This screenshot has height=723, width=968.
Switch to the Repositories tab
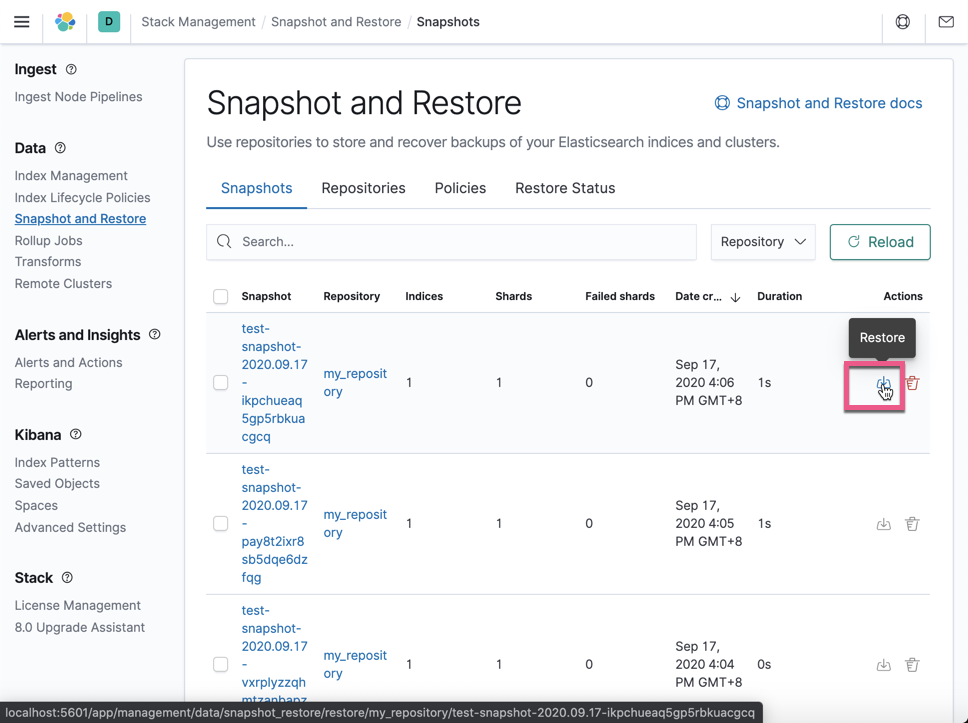click(x=361, y=188)
